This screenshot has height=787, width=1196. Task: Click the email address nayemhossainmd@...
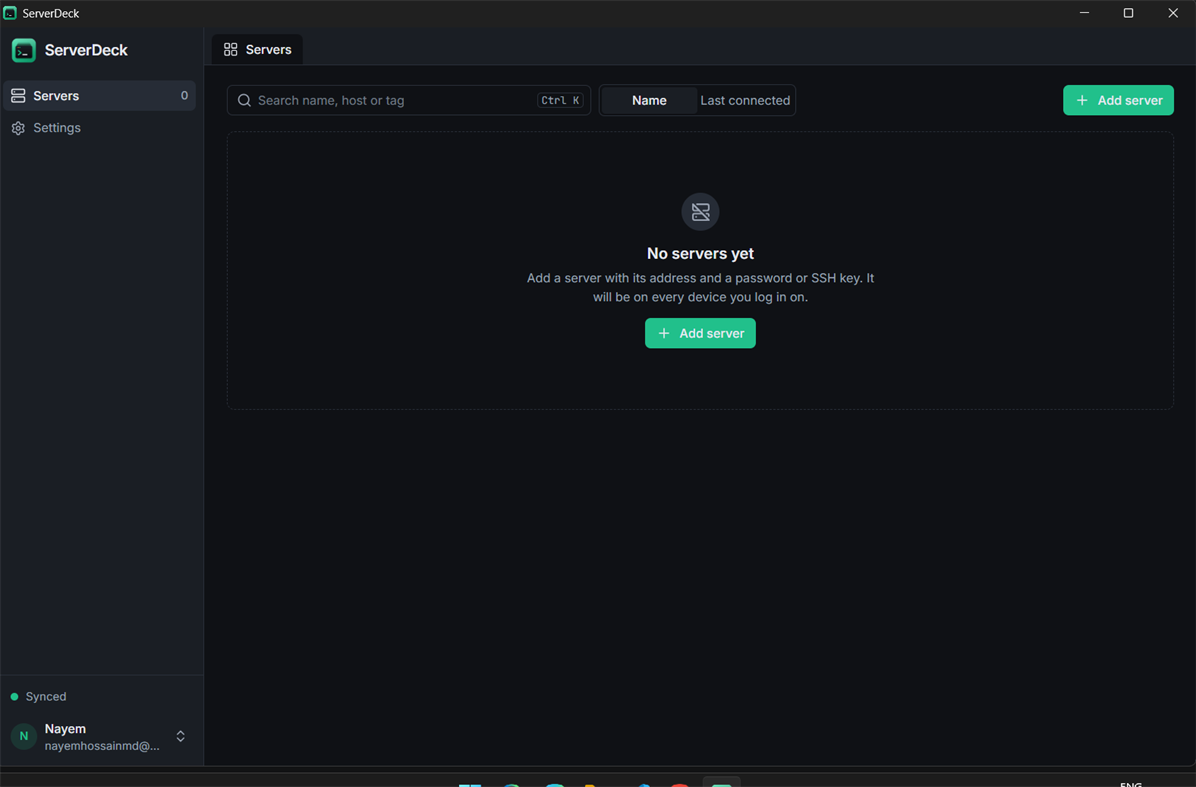pyautogui.click(x=102, y=746)
